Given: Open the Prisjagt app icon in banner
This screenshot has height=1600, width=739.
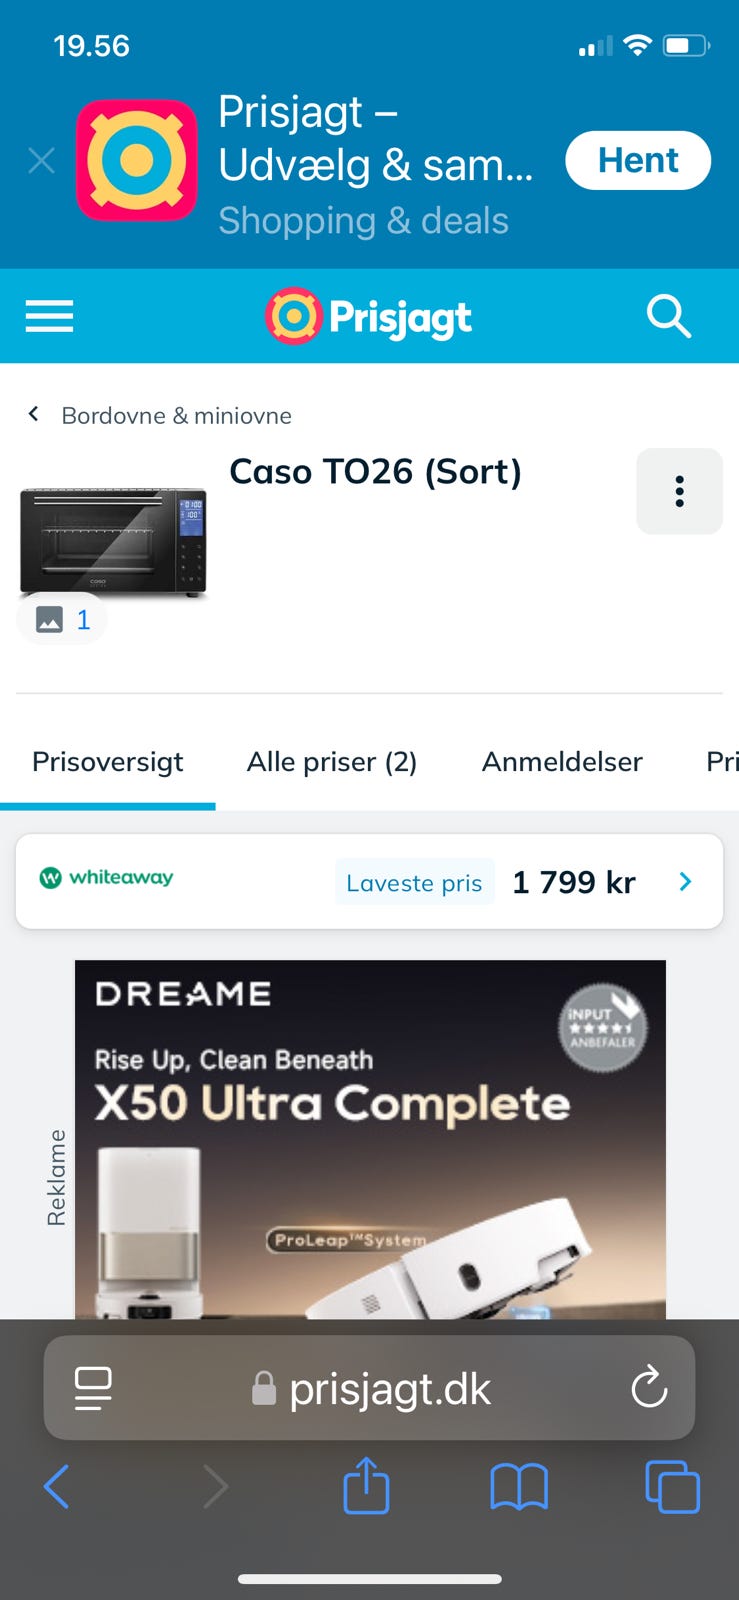Looking at the screenshot, I should coord(137,160).
